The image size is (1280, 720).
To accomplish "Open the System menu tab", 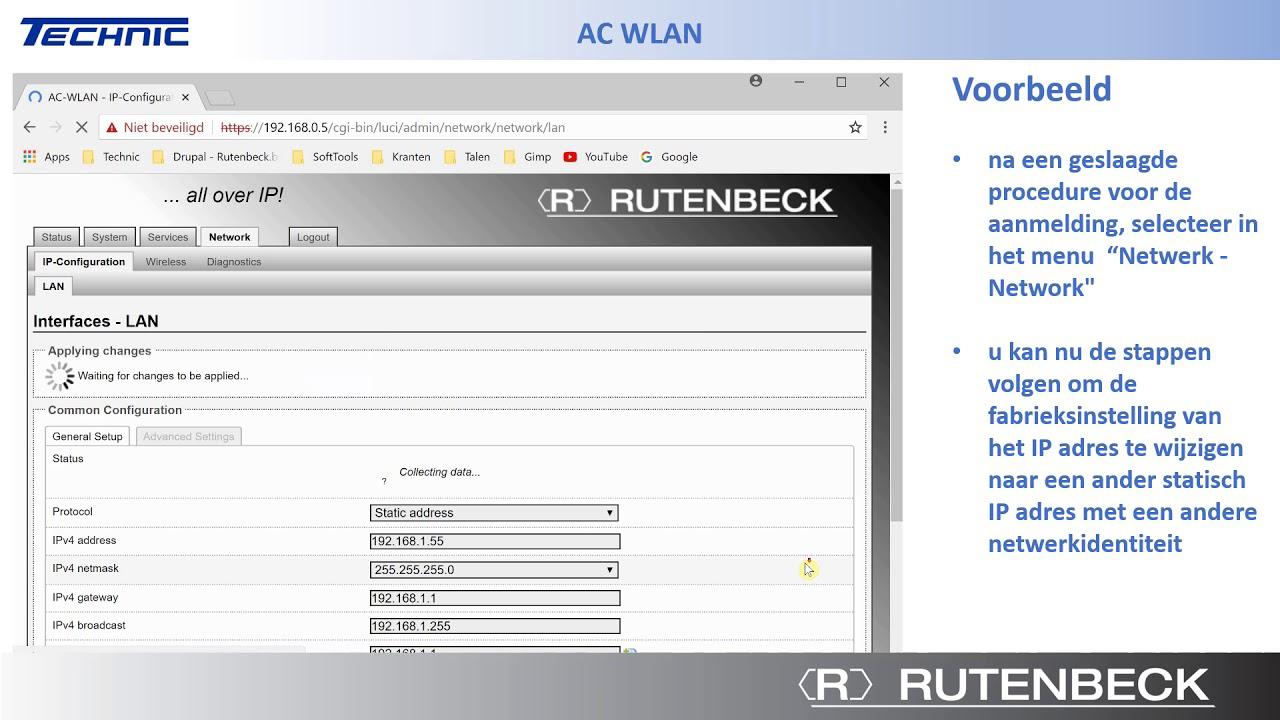I will point(109,237).
